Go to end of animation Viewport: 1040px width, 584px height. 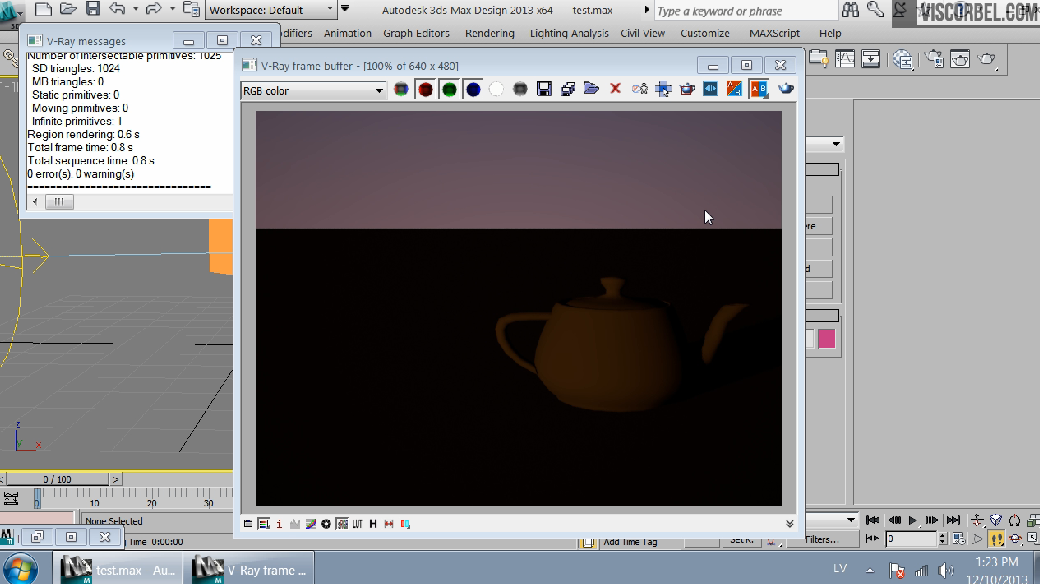[x=953, y=520]
